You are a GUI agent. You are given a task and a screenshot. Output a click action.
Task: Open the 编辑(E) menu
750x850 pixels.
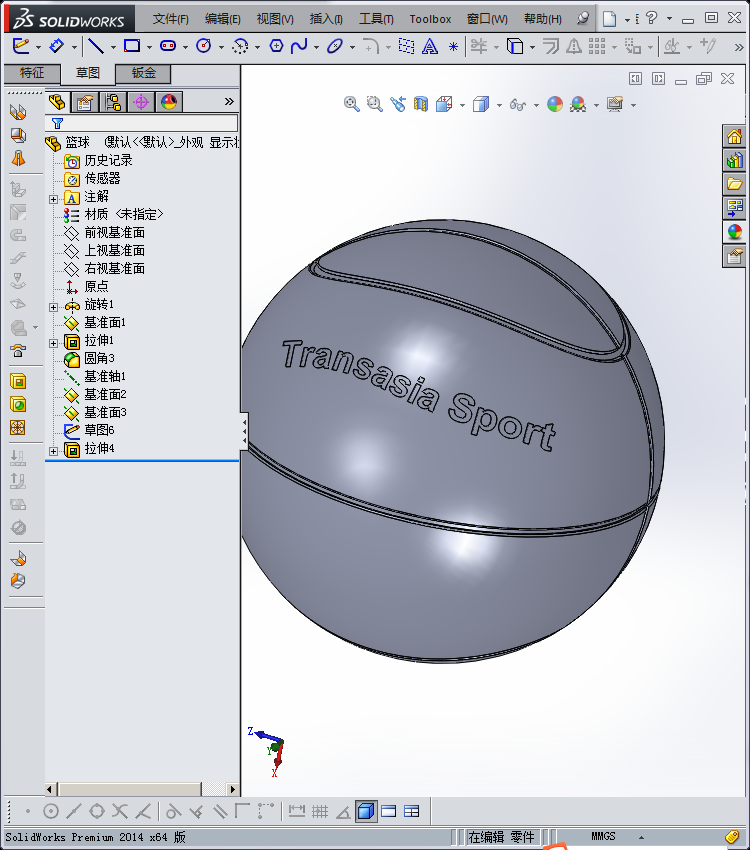coord(223,20)
